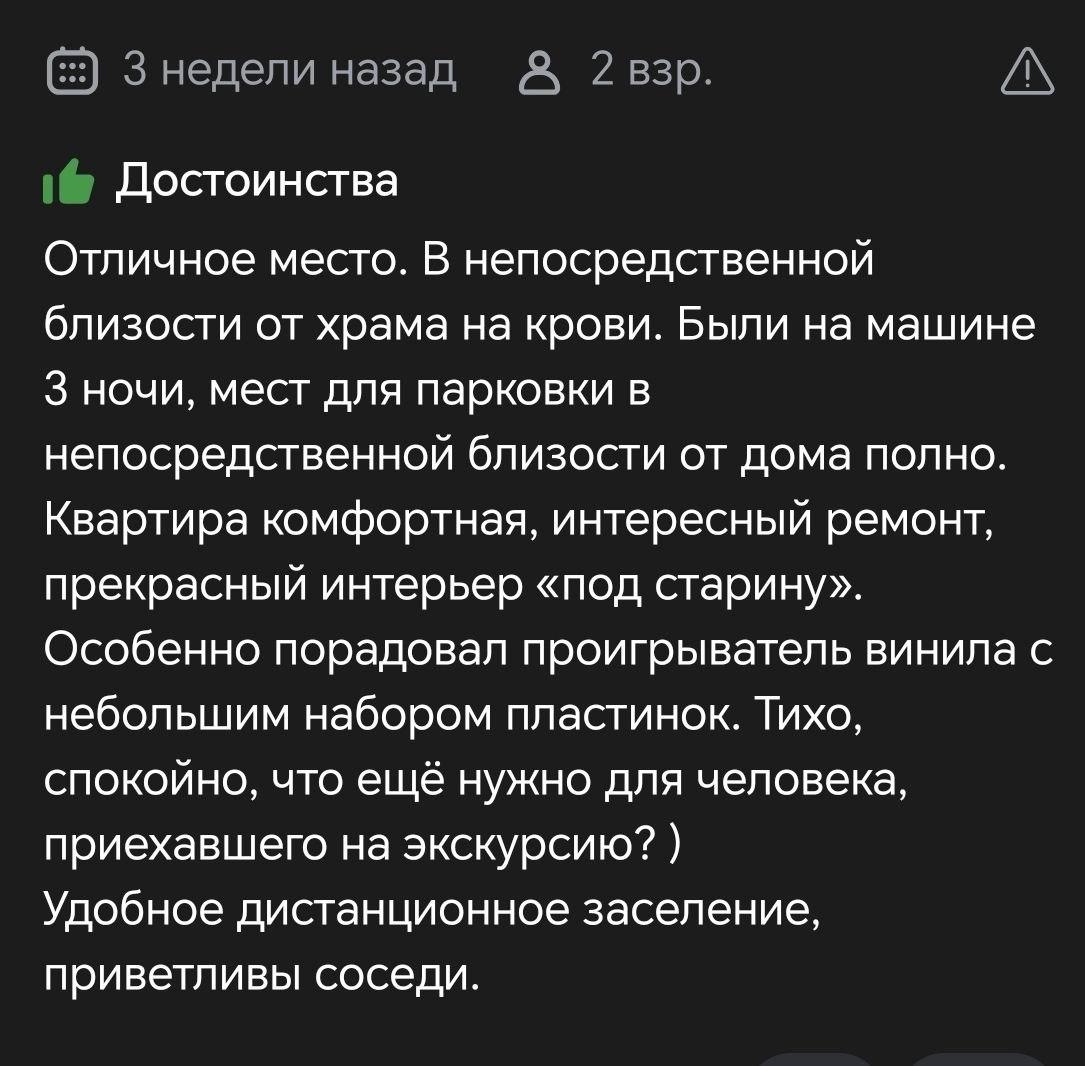Tap the bottom-right partially visible rounded button
1085x1066 pixels.
980,1058
